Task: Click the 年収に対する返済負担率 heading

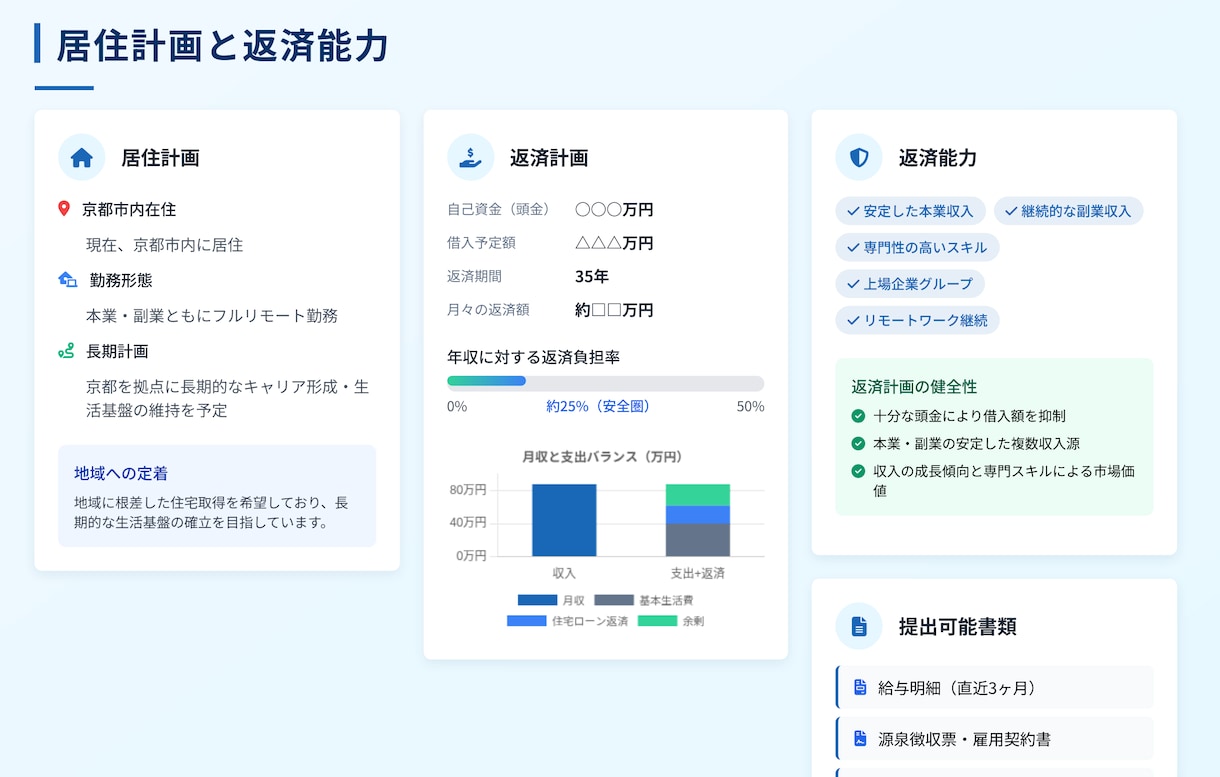Action: click(x=534, y=357)
